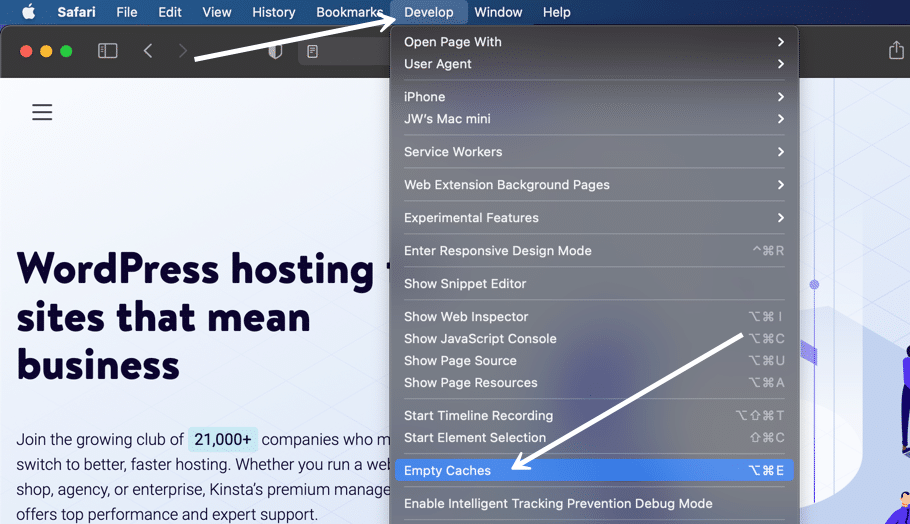Open the File menu
This screenshot has height=524, width=910.
127,12
